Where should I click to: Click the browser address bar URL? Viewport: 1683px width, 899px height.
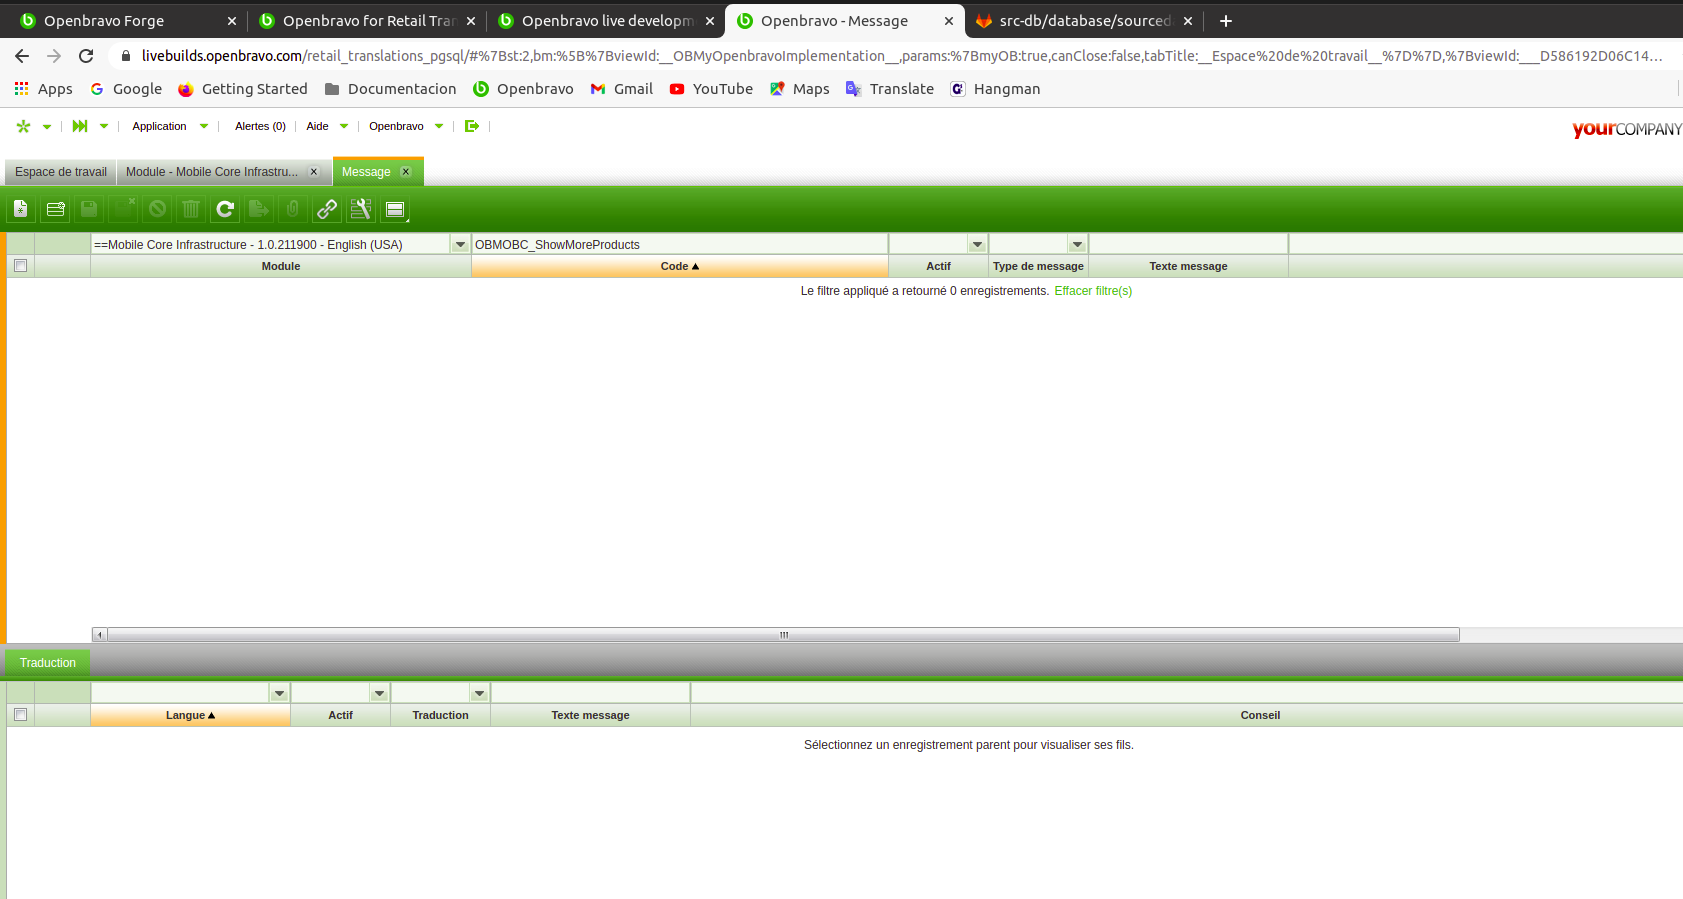pyautogui.click(x=901, y=56)
